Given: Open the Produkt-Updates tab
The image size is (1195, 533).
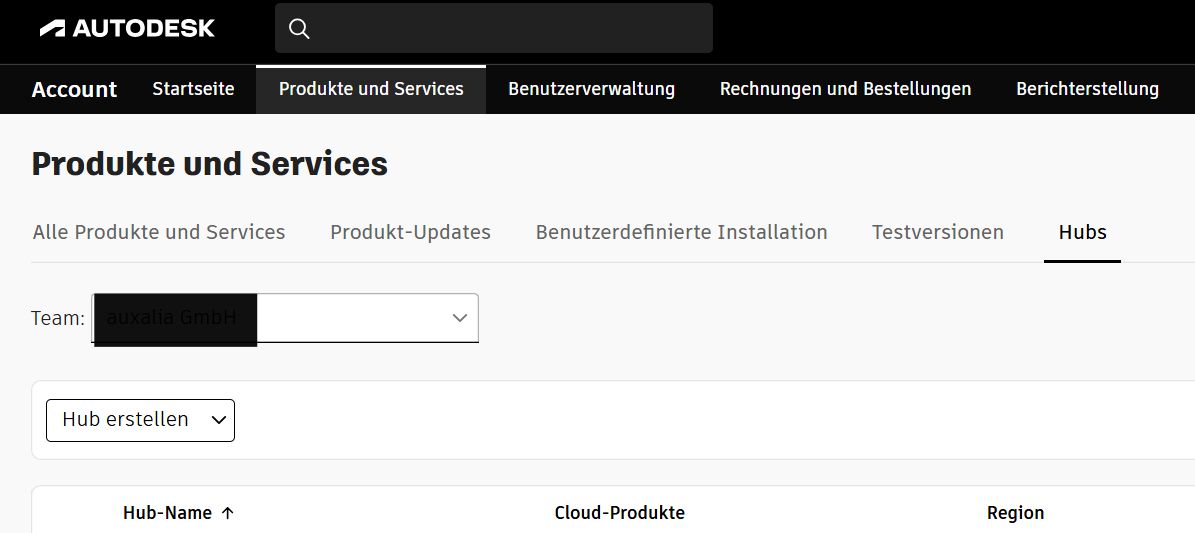Looking at the screenshot, I should (410, 232).
